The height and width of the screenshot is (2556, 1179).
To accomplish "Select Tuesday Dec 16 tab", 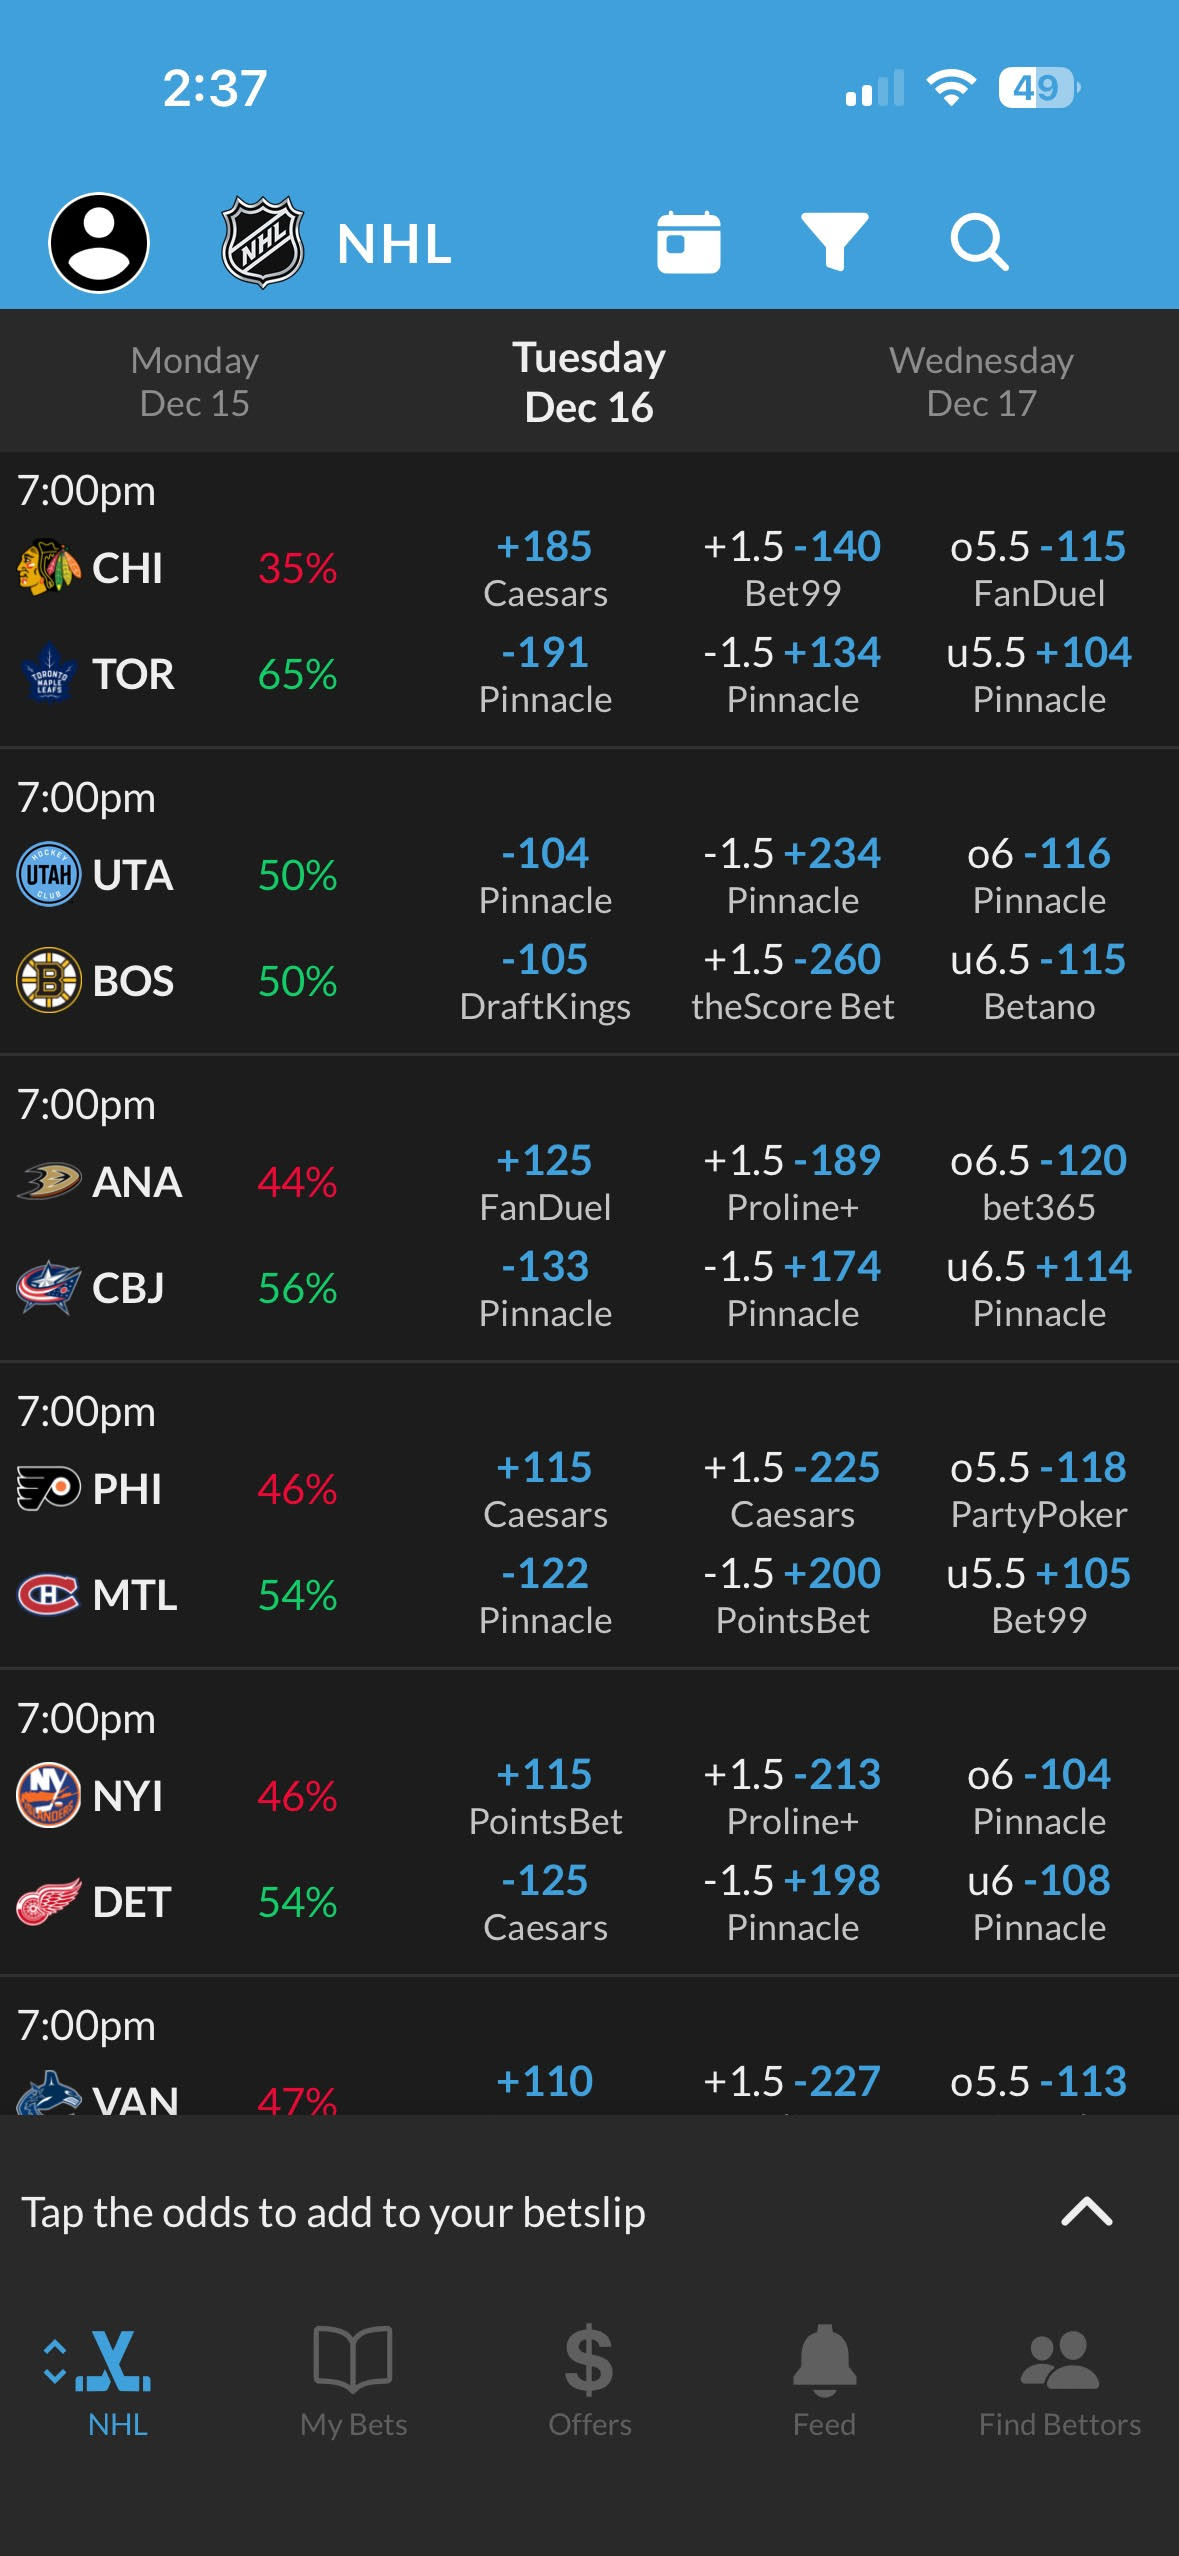I will coord(587,381).
